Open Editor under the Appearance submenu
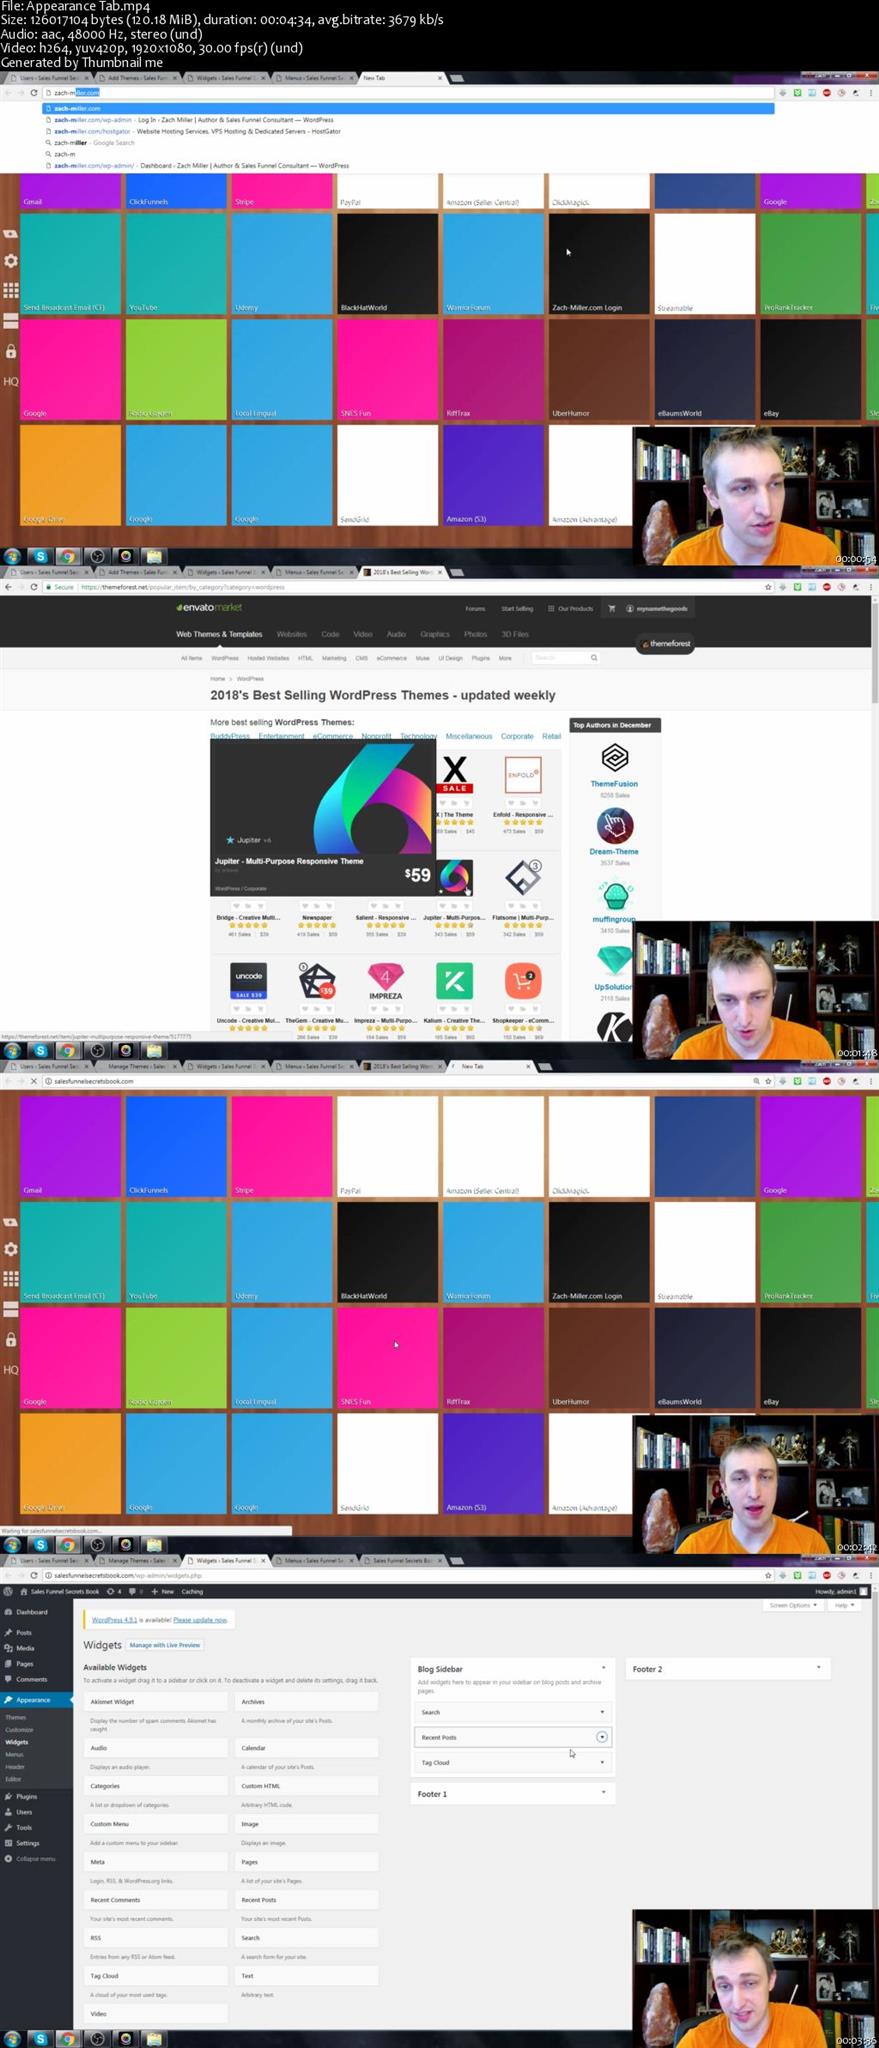The image size is (879, 2048). click(13, 1779)
